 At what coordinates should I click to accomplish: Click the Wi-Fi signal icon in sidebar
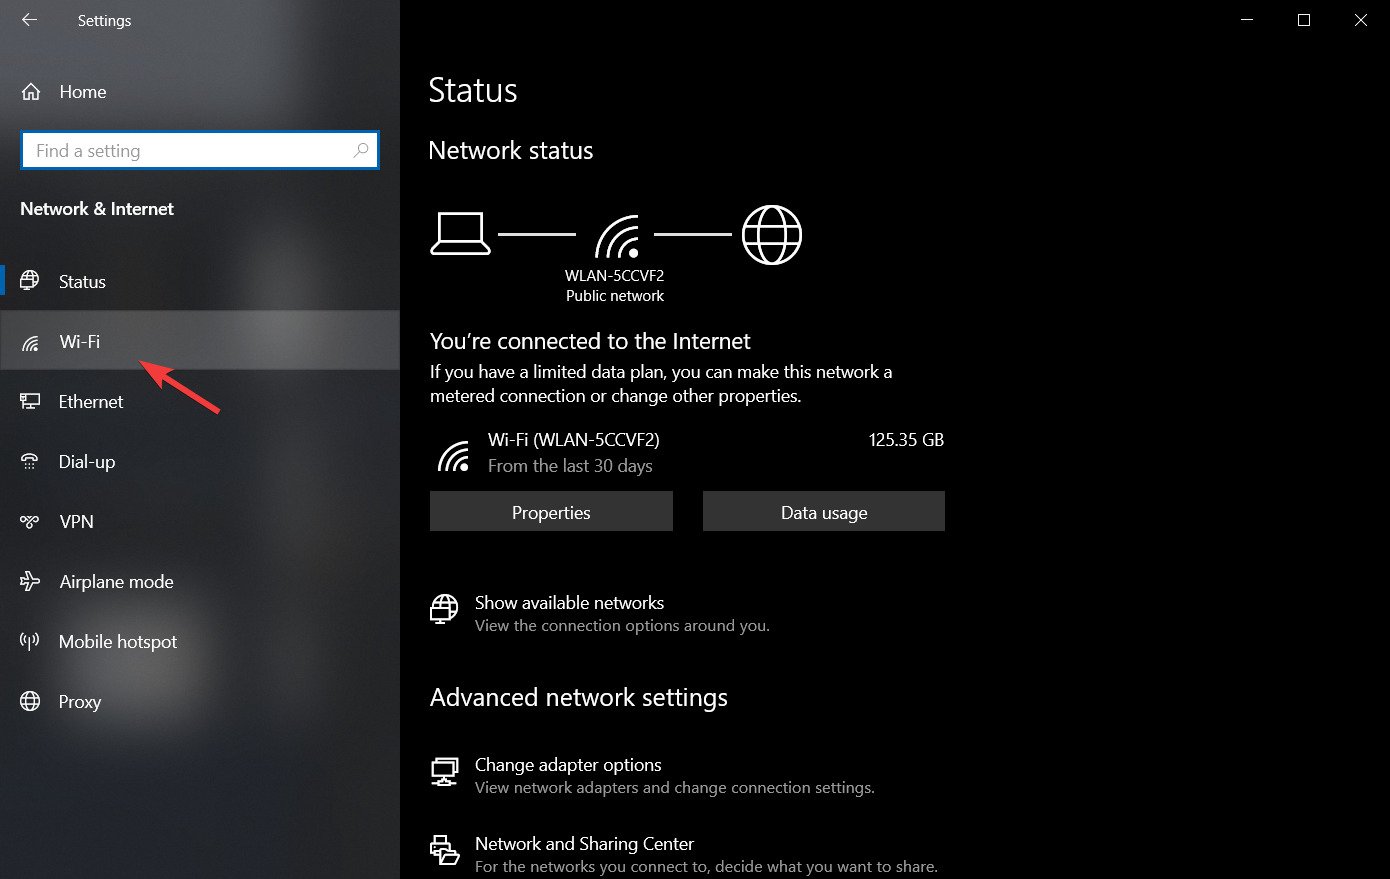(30, 342)
